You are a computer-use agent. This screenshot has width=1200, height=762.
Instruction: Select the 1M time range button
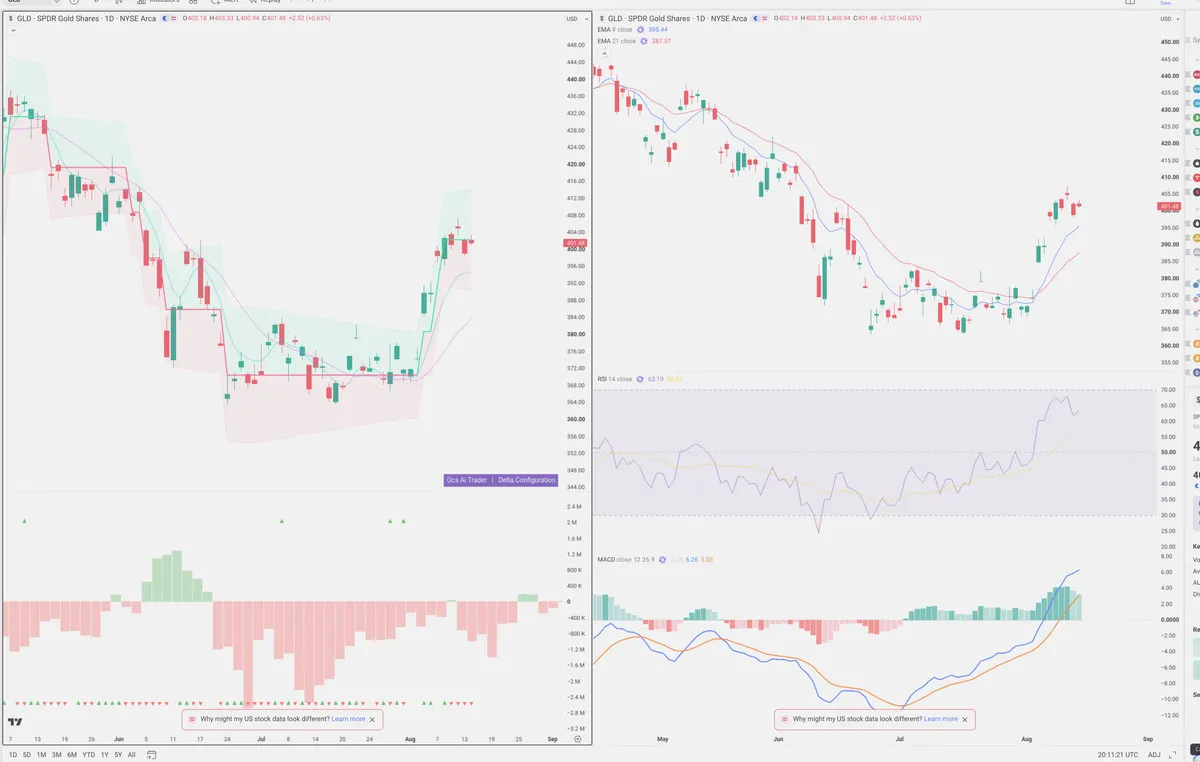click(x=41, y=754)
